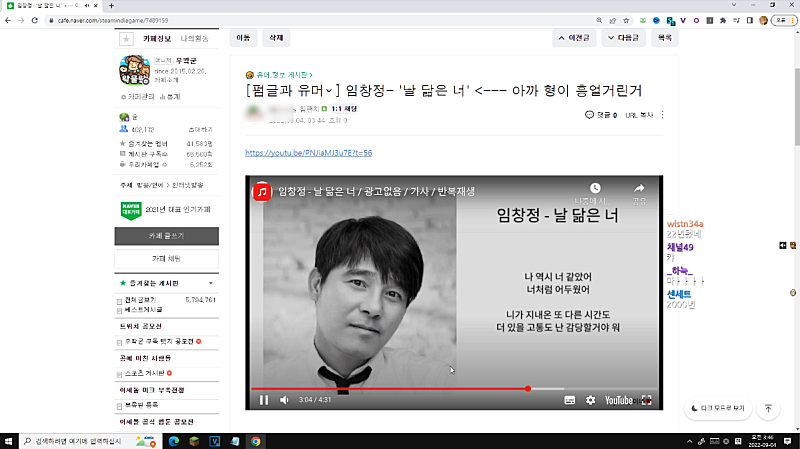Open the 통계 statistics link
This screenshot has width=800, height=449.
point(170,96)
